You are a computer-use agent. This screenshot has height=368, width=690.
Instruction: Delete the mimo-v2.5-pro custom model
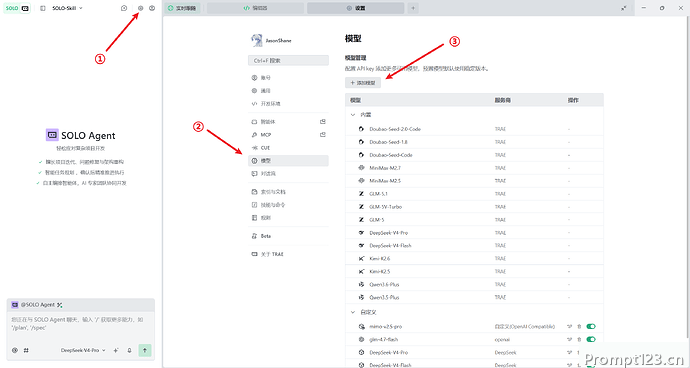[x=579, y=327]
